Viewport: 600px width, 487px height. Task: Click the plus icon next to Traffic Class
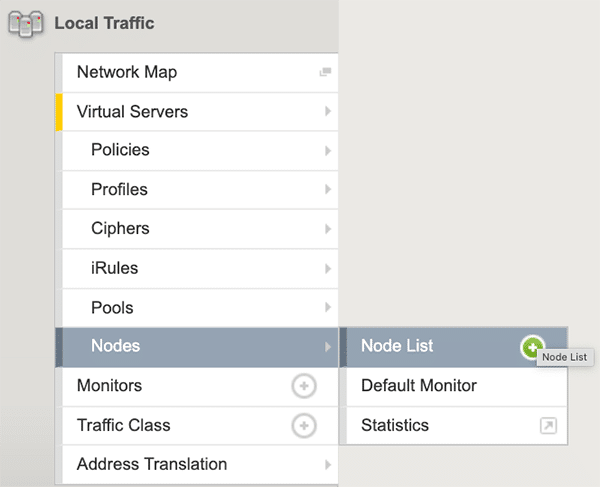[303, 426]
